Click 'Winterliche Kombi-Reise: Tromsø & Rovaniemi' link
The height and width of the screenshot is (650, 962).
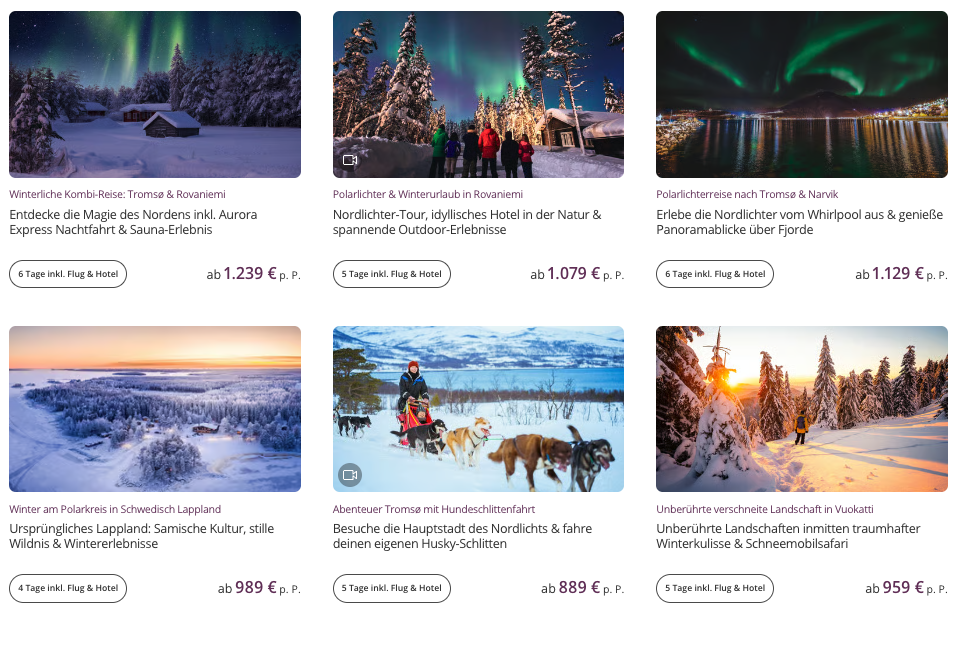(117, 194)
